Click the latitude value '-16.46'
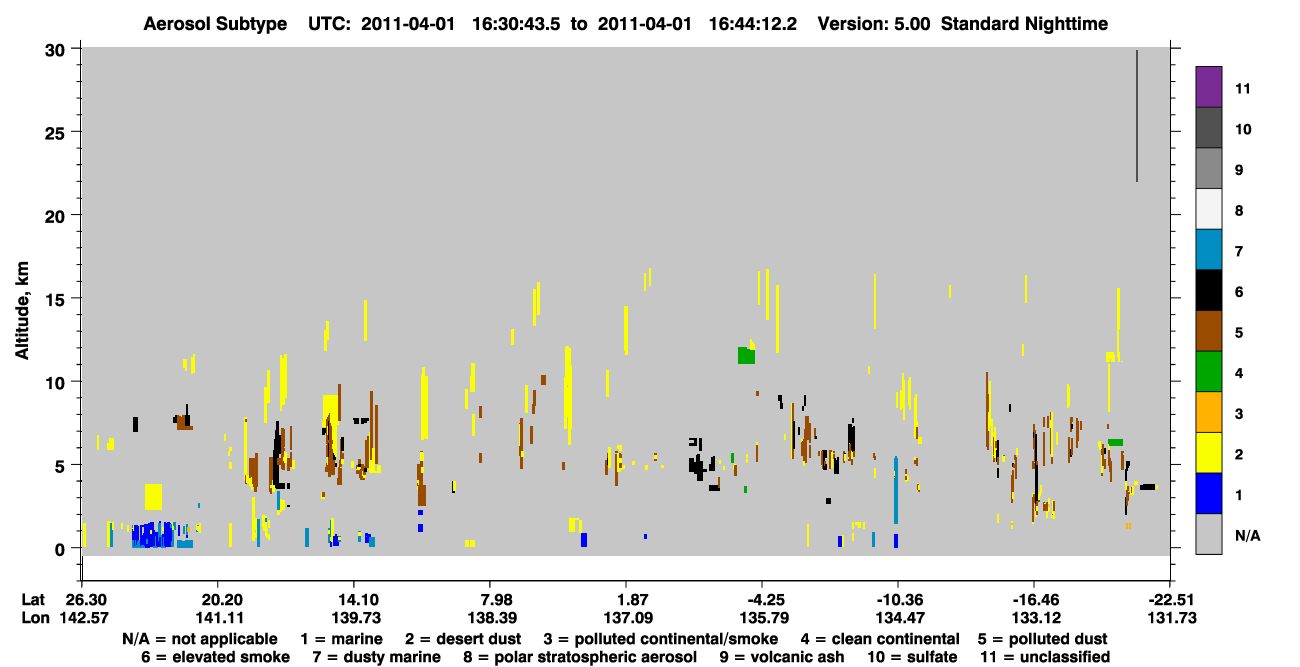This screenshot has width=1300, height=667. coord(1034,599)
